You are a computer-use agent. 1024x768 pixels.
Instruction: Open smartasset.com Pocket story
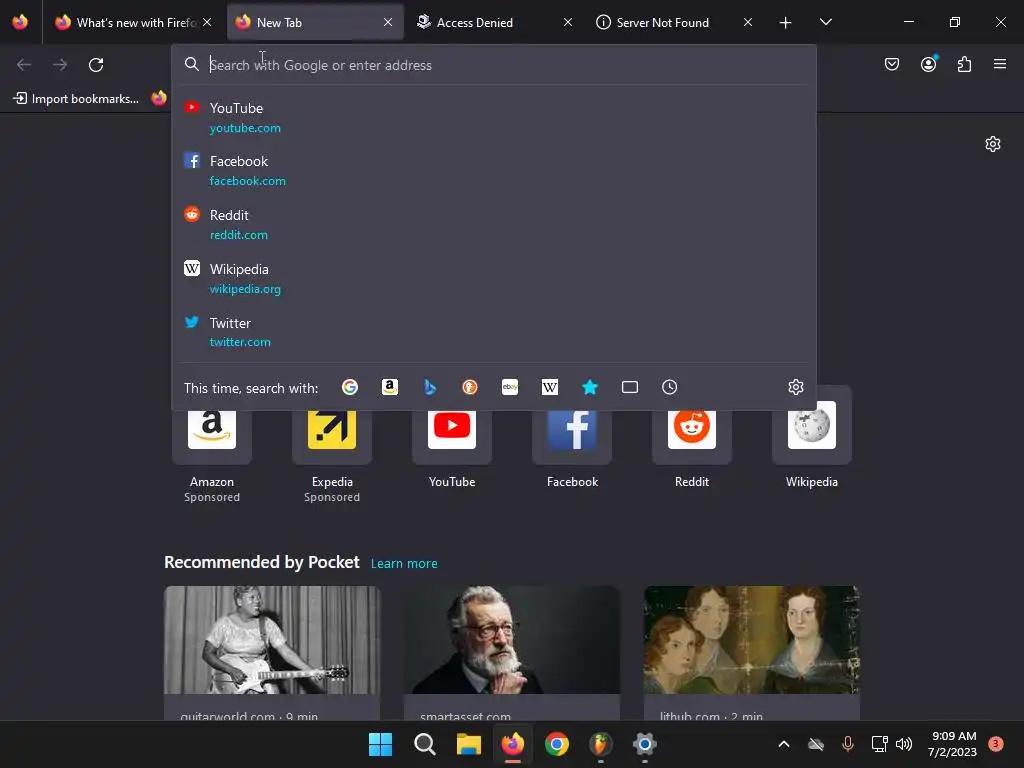[512, 653]
